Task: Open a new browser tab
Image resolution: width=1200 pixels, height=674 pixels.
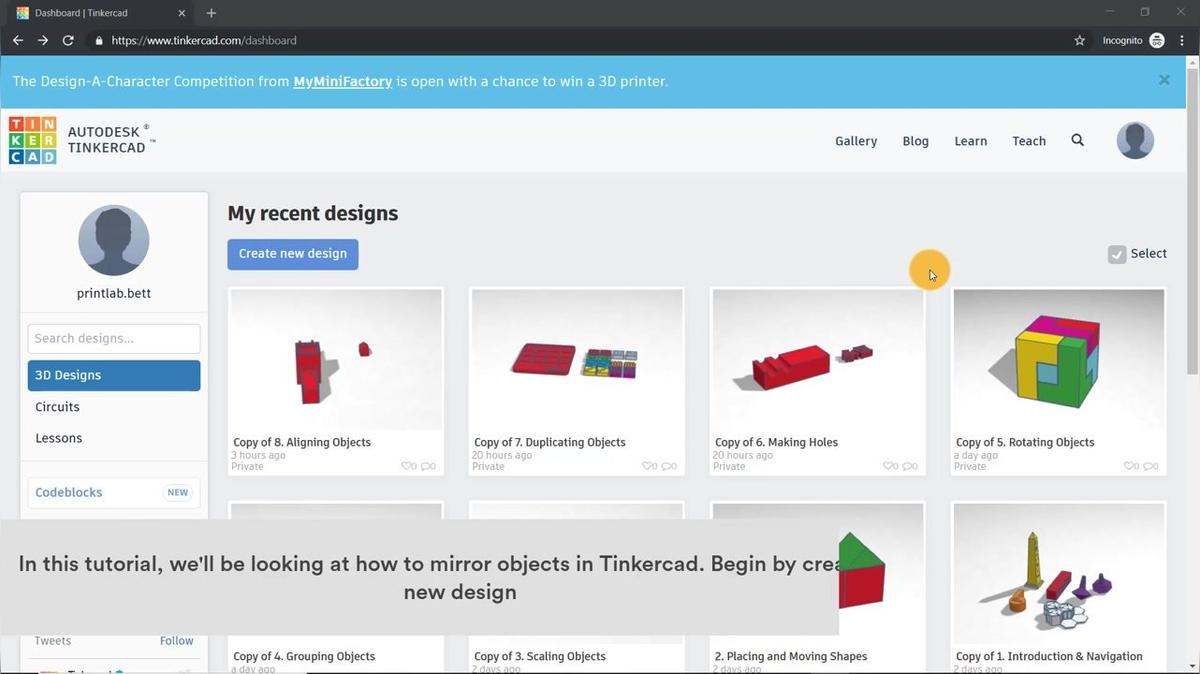Action: (211, 13)
